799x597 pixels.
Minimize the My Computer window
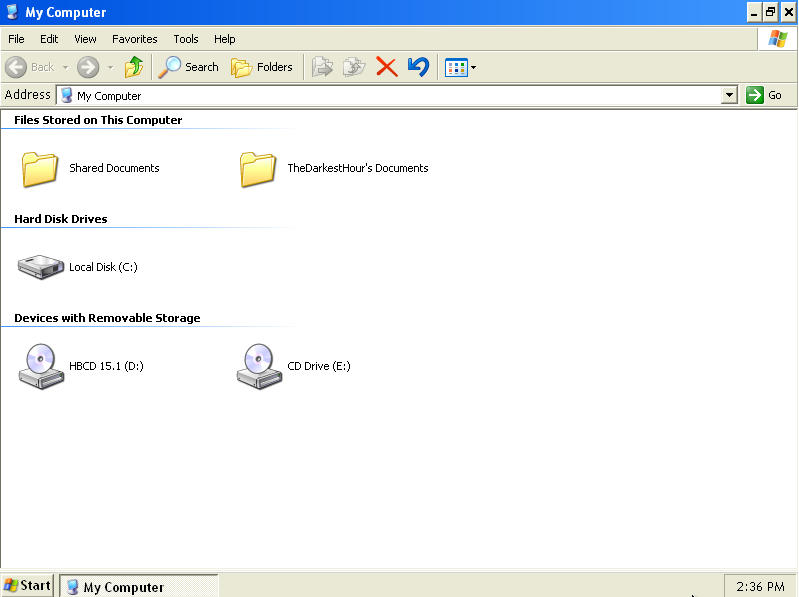(754, 12)
